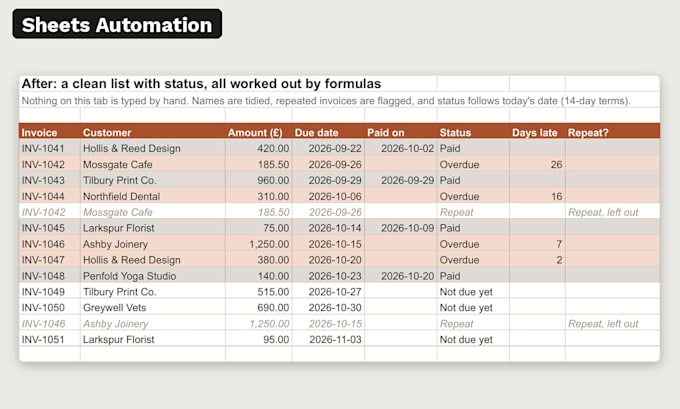Select the "Invoice" column header
Image resolution: width=680 pixels, height=409 pixels.
[39, 133]
